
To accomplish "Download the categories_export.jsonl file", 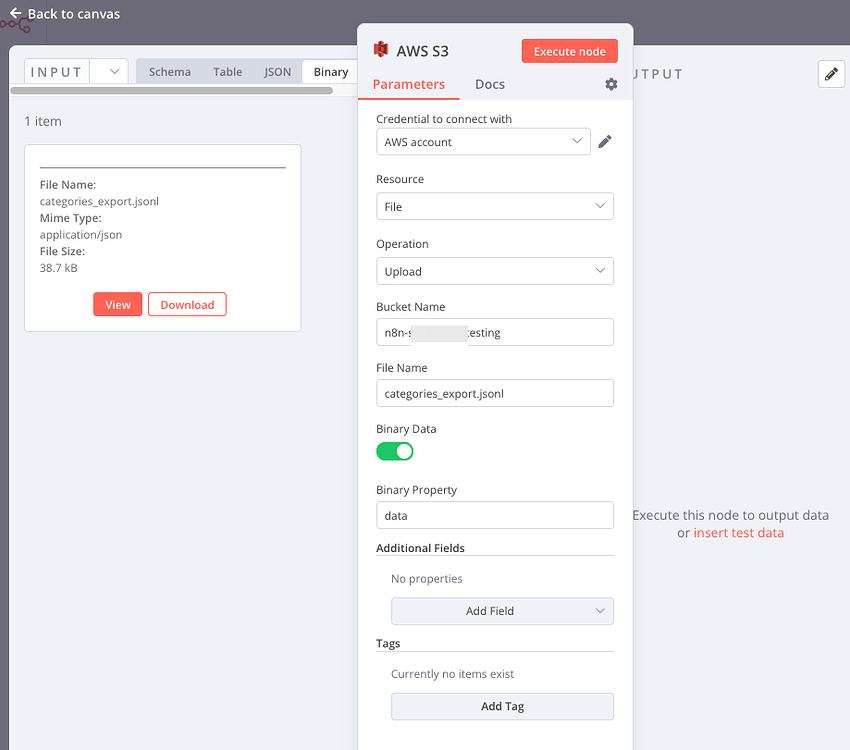I will tap(187, 305).
